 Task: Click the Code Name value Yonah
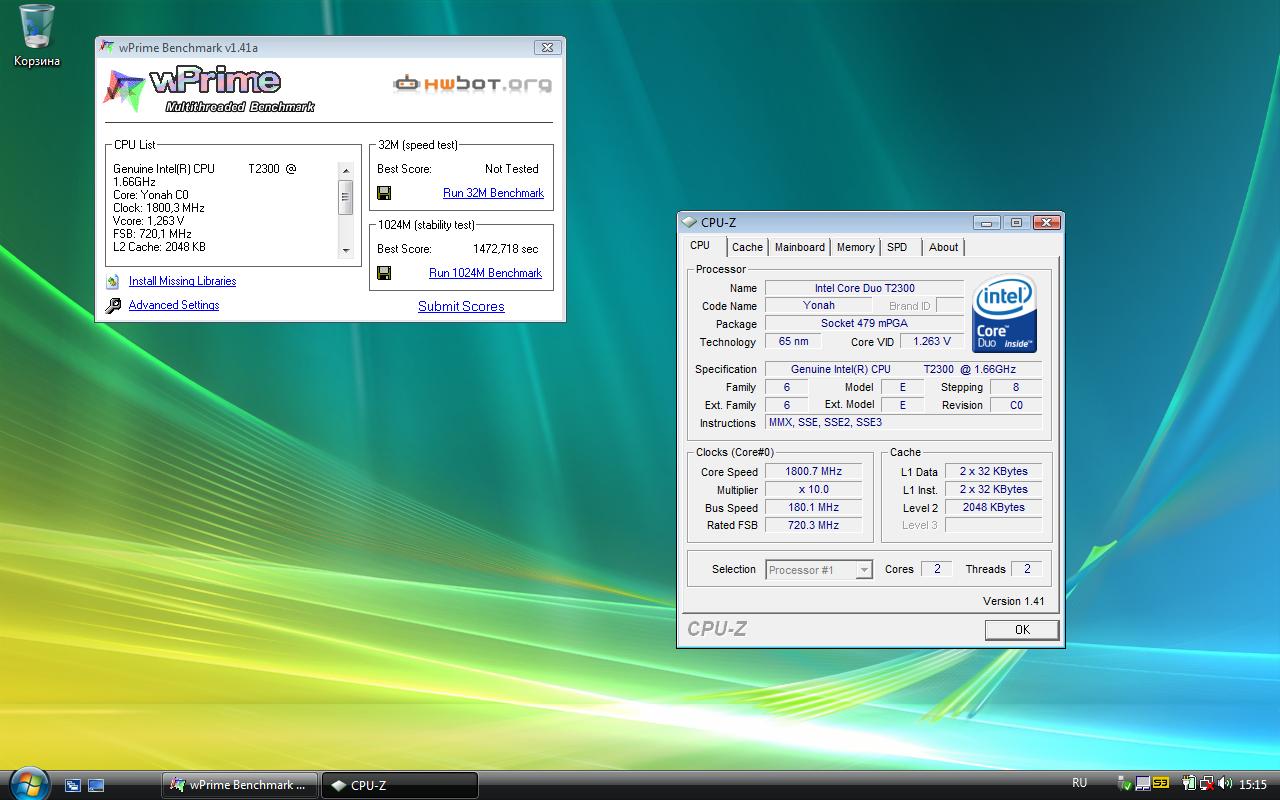coord(818,306)
